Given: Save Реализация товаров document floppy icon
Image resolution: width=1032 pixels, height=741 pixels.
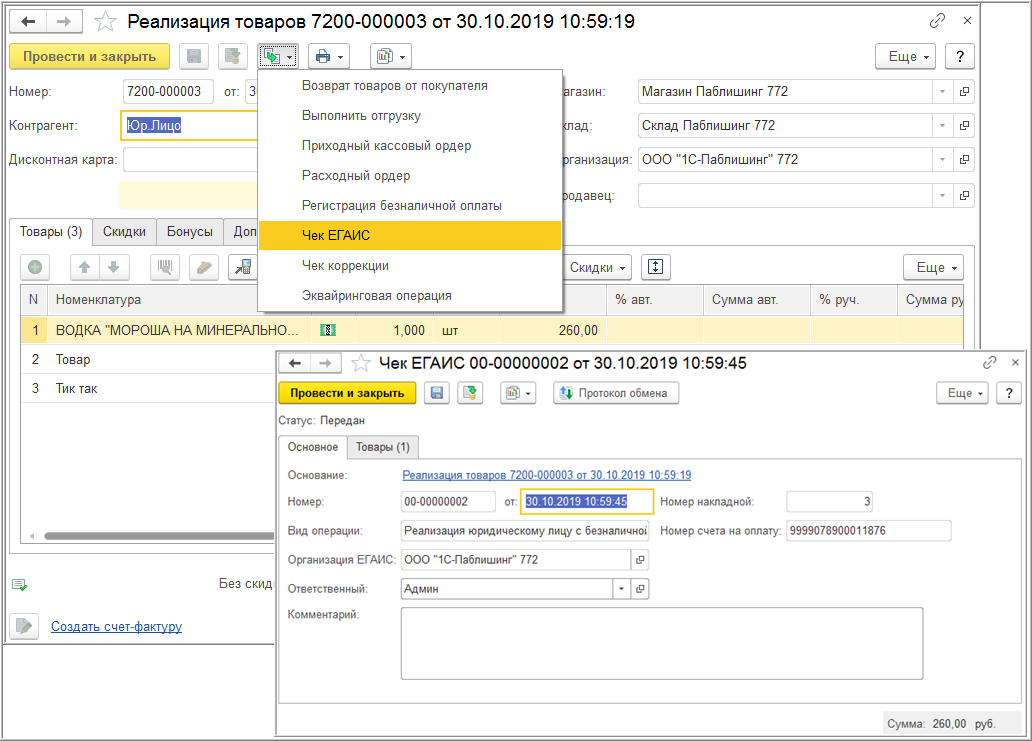Looking at the screenshot, I should point(194,57).
